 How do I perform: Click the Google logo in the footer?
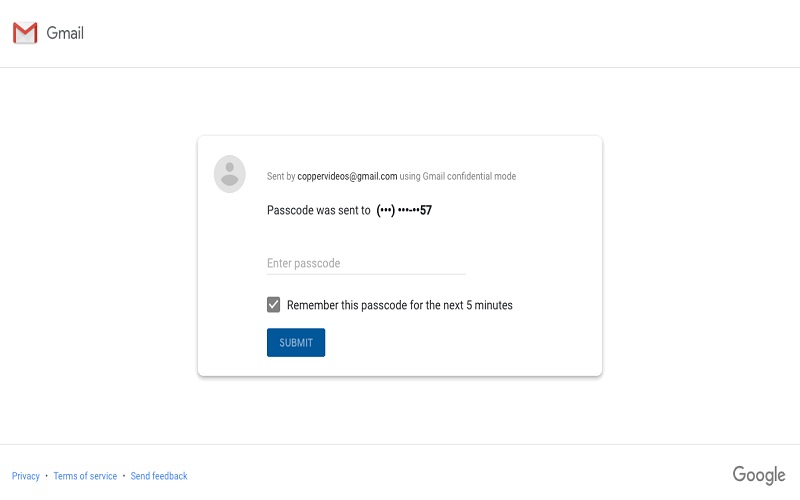click(x=759, y=475)
